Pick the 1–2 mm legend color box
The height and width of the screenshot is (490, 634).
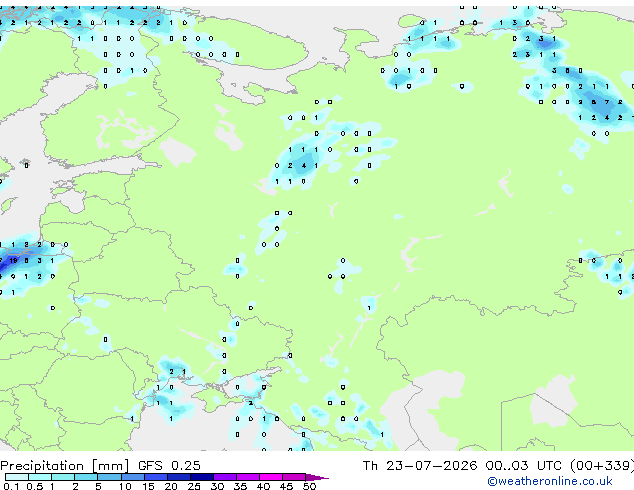(63, 477)
